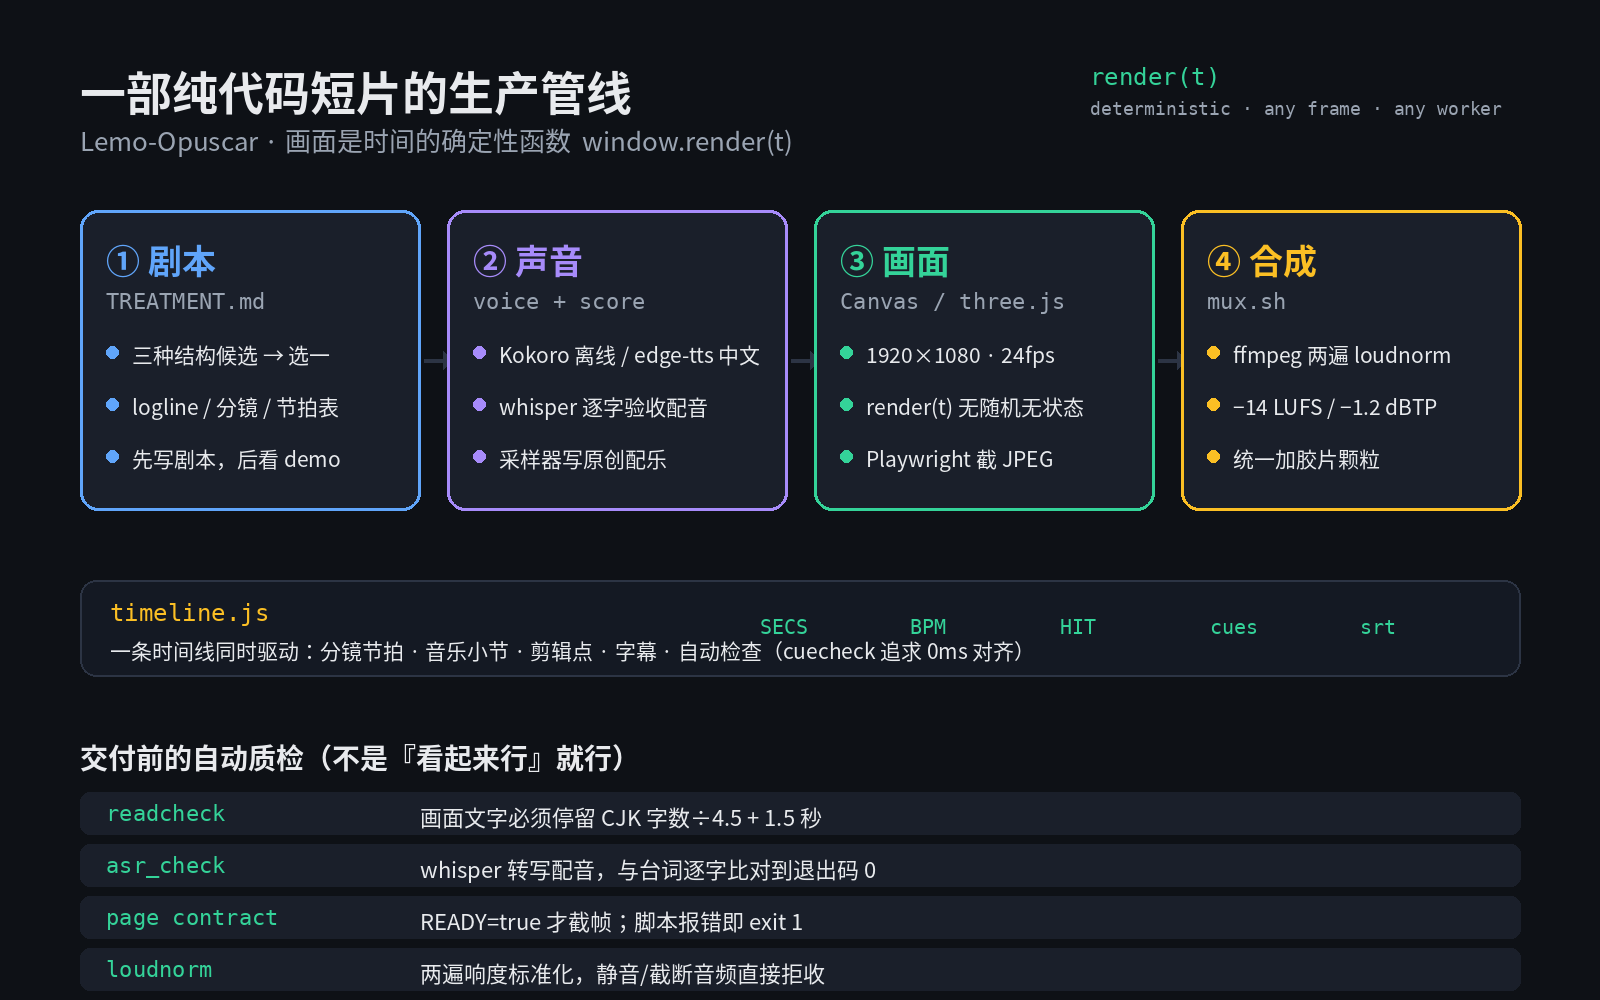The width and height of the screenshot is (1600, 1000).
Task: Click the srt label in timeline bar
Action: point(1378,627)
